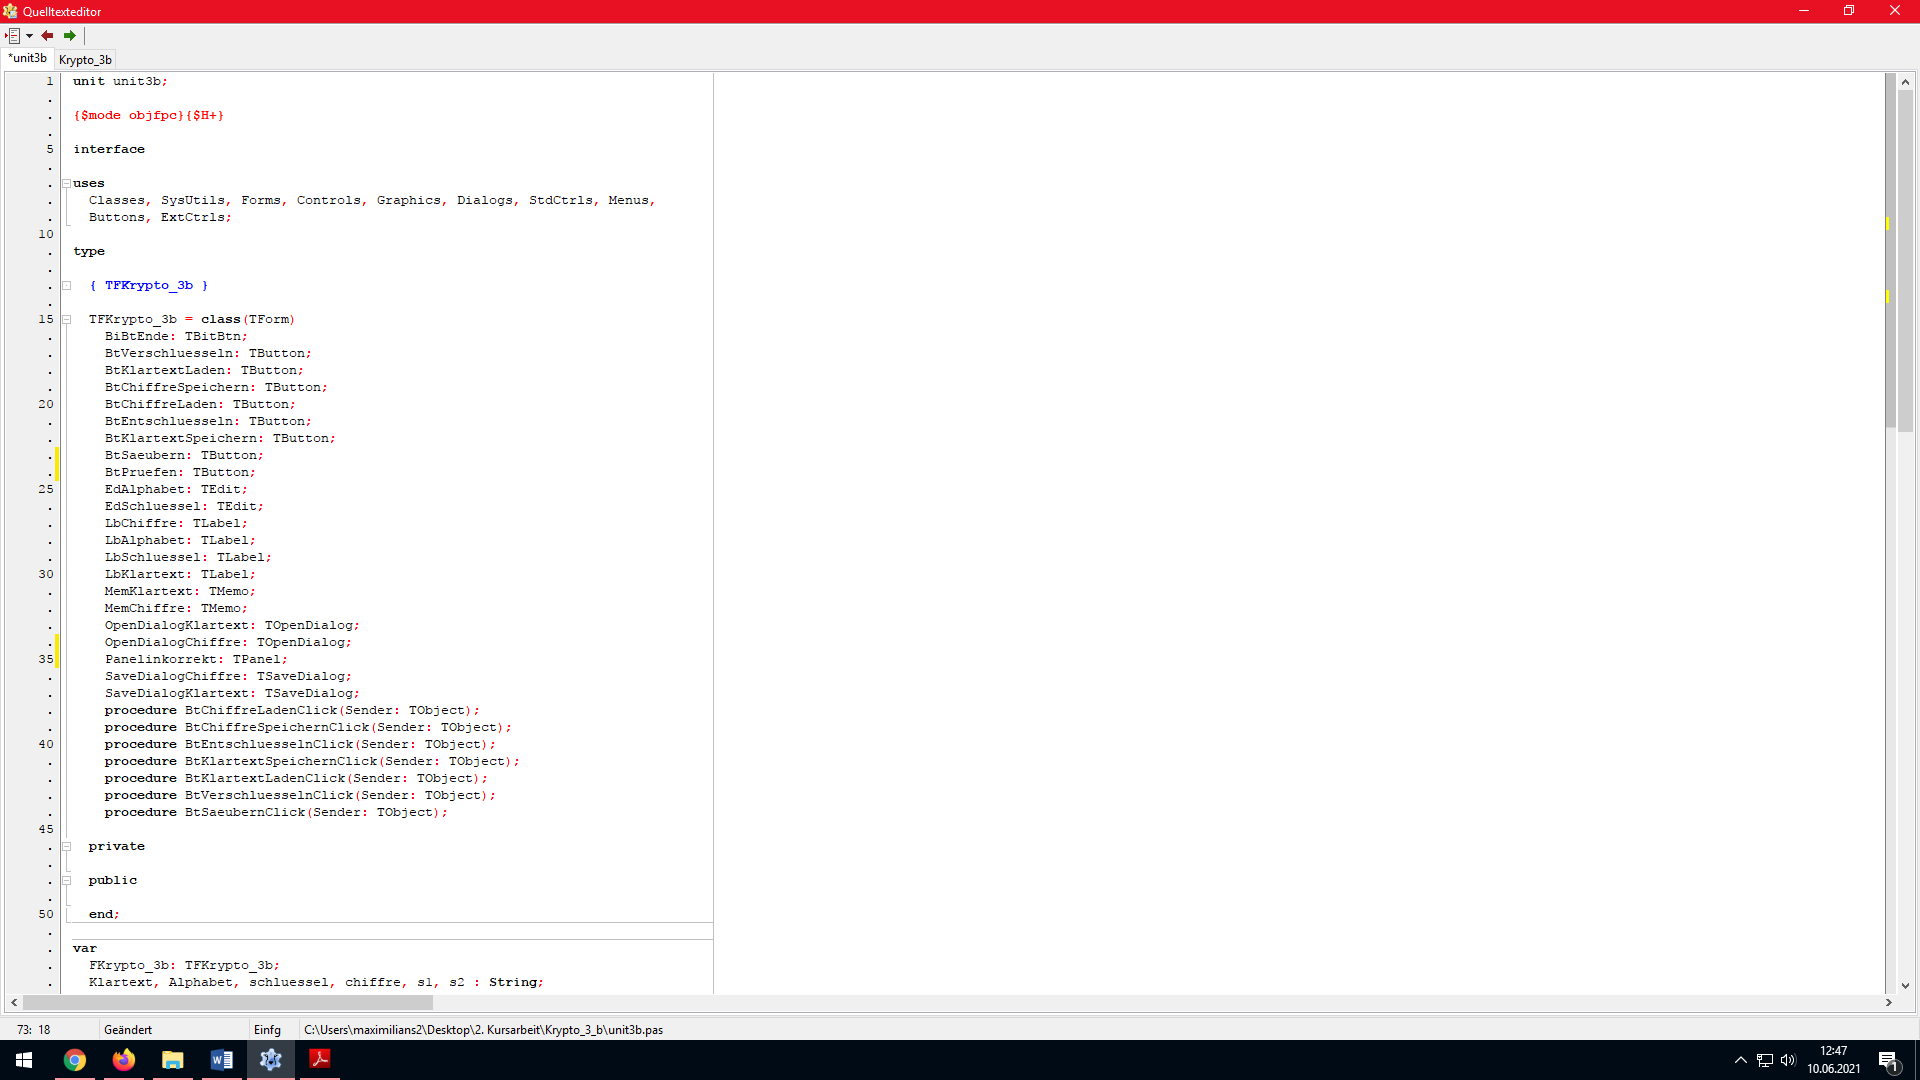Switch to the Krypto_3b tab
Screen dimensions: 1920x1080
[85, 60]
